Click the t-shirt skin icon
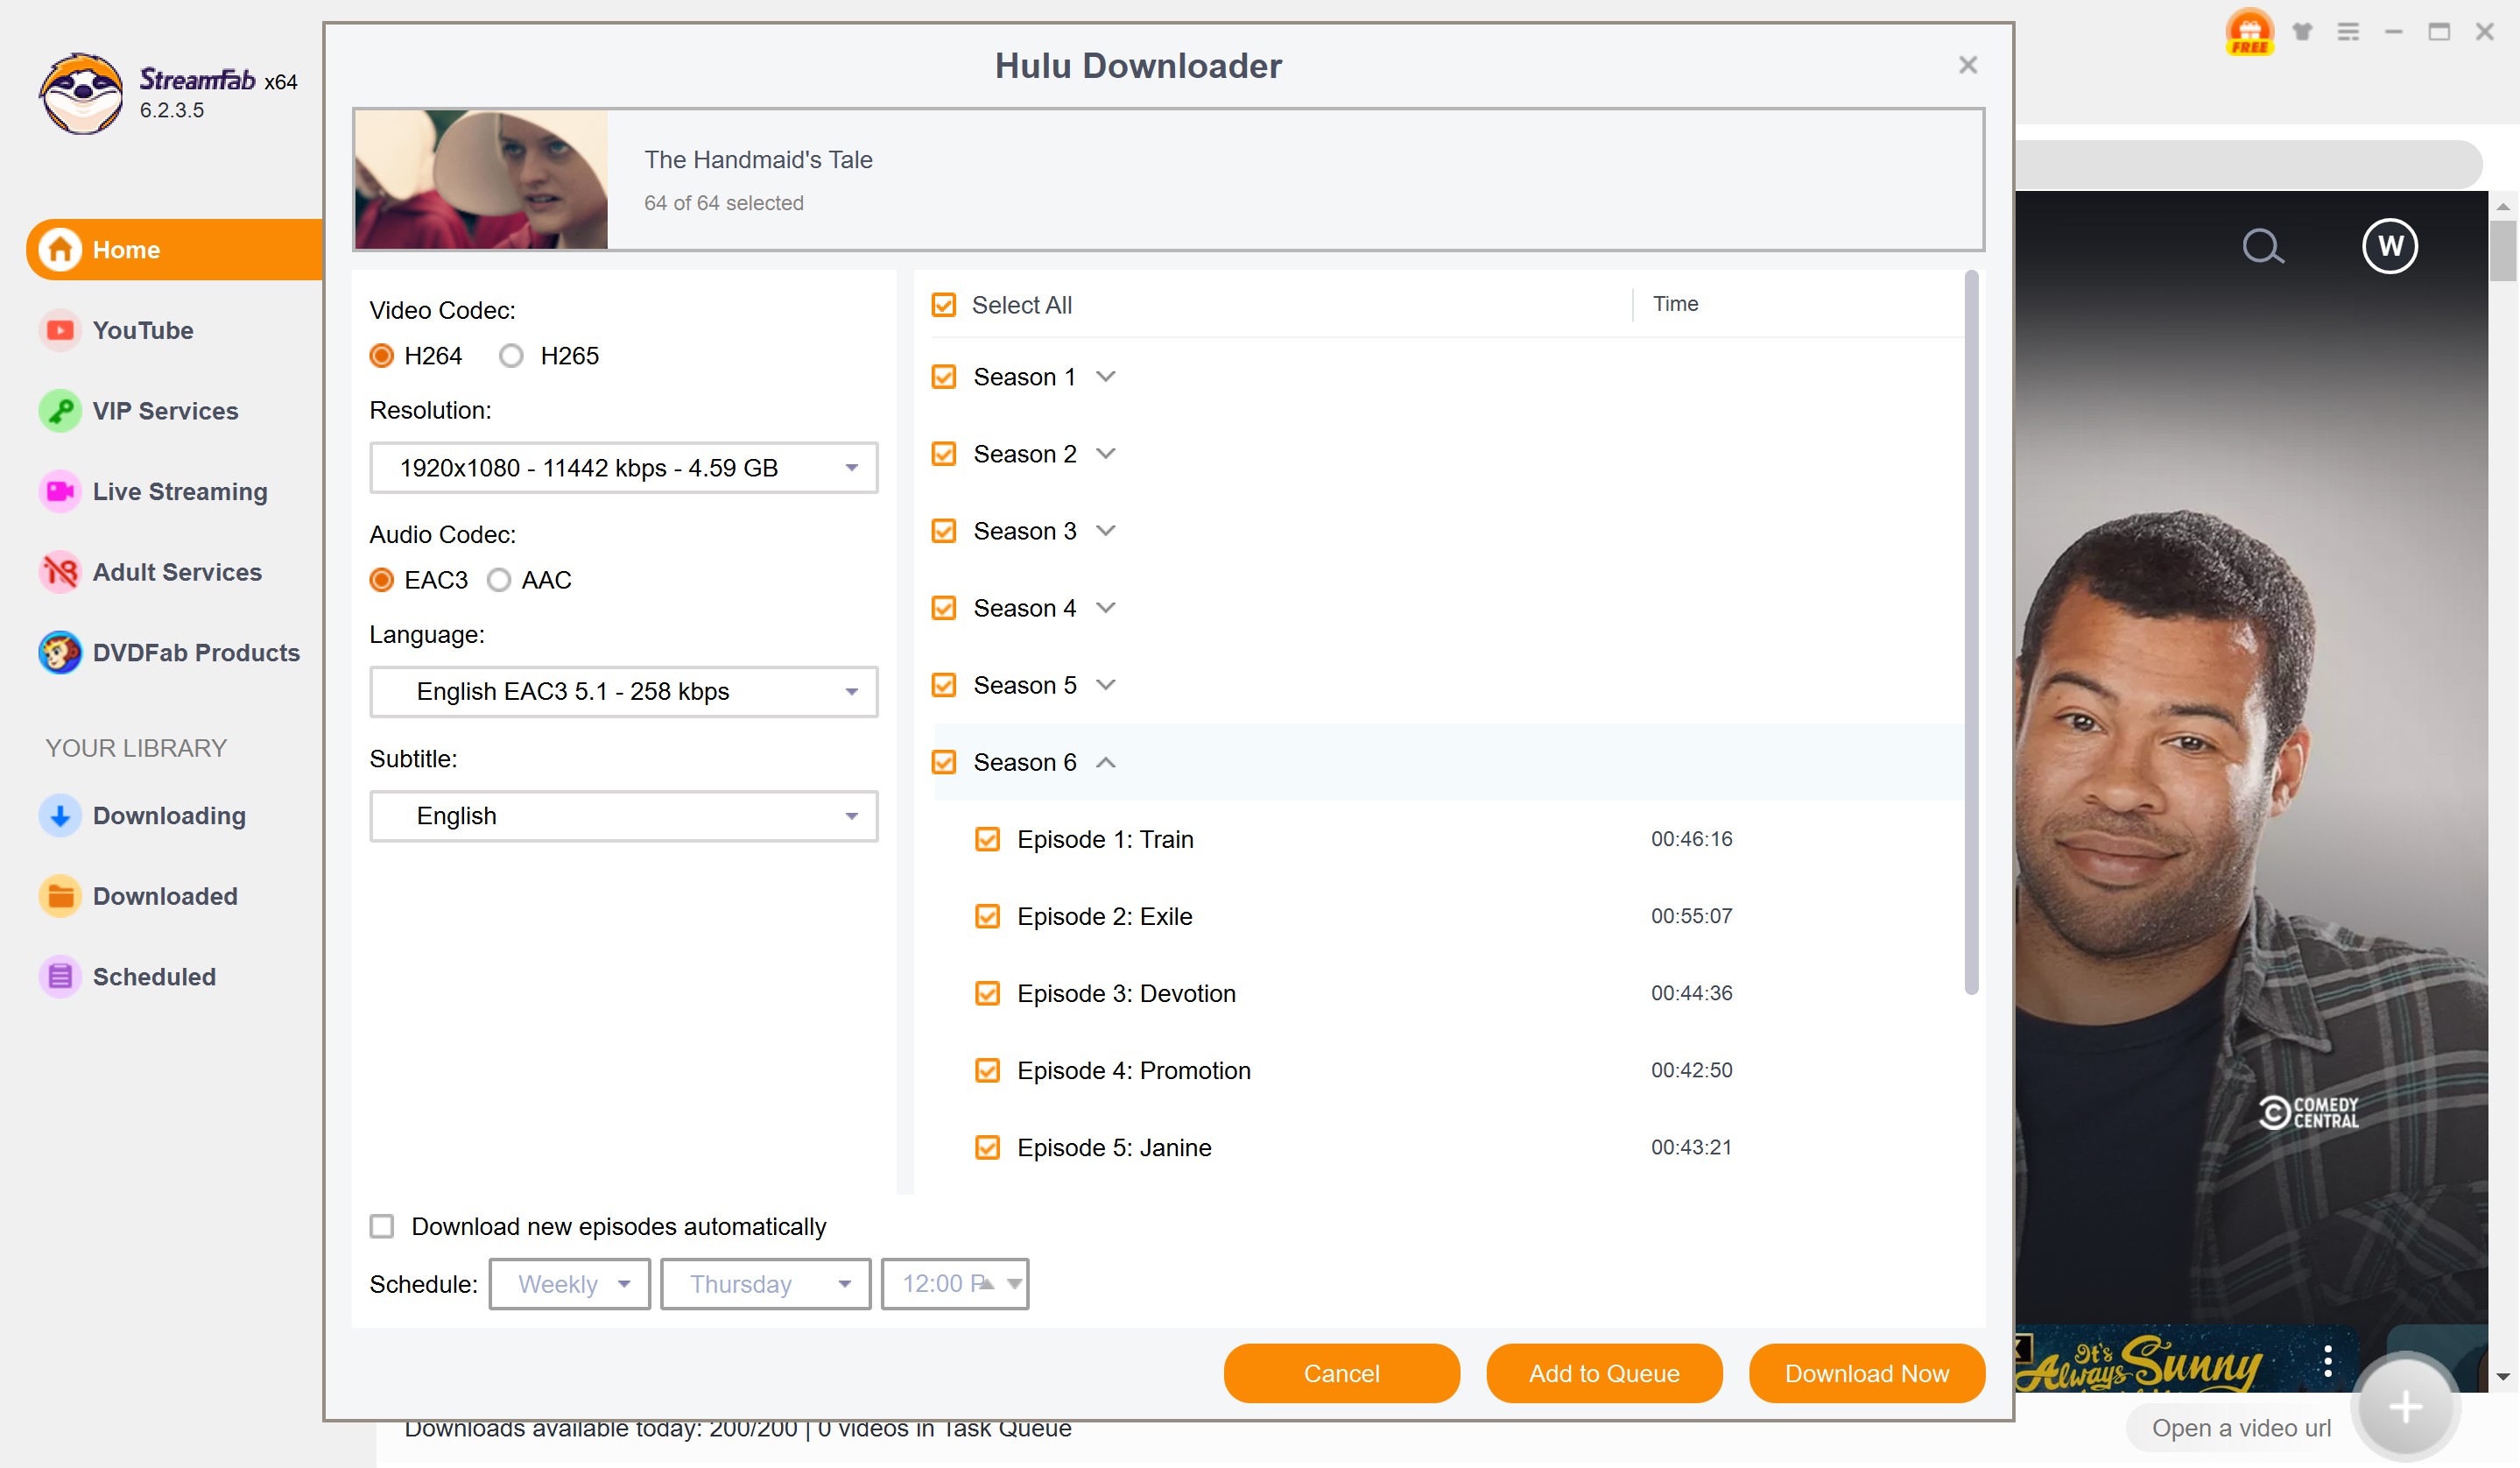This screenshot has height=1468, width=2520. pos(2302,32)
